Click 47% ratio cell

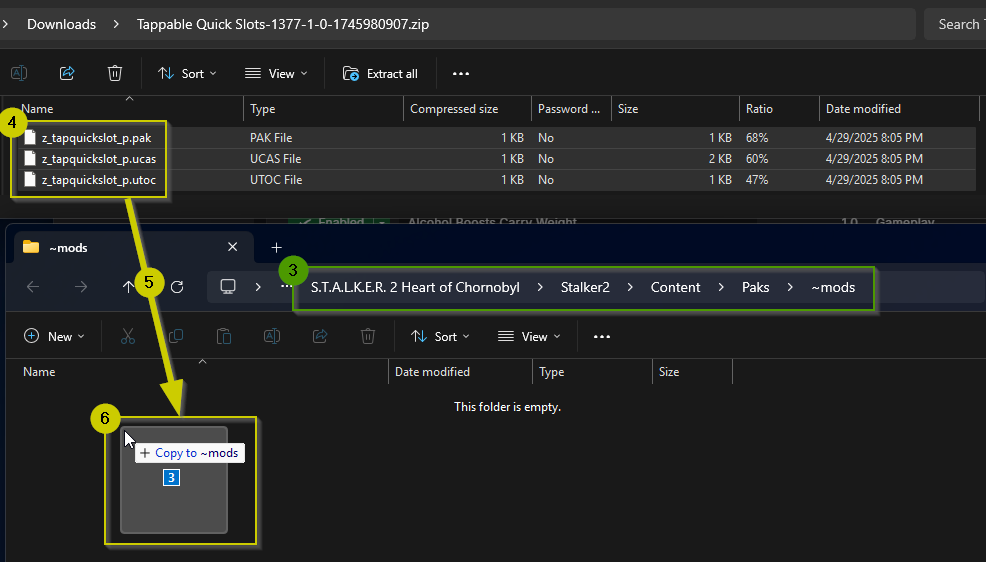757,180
